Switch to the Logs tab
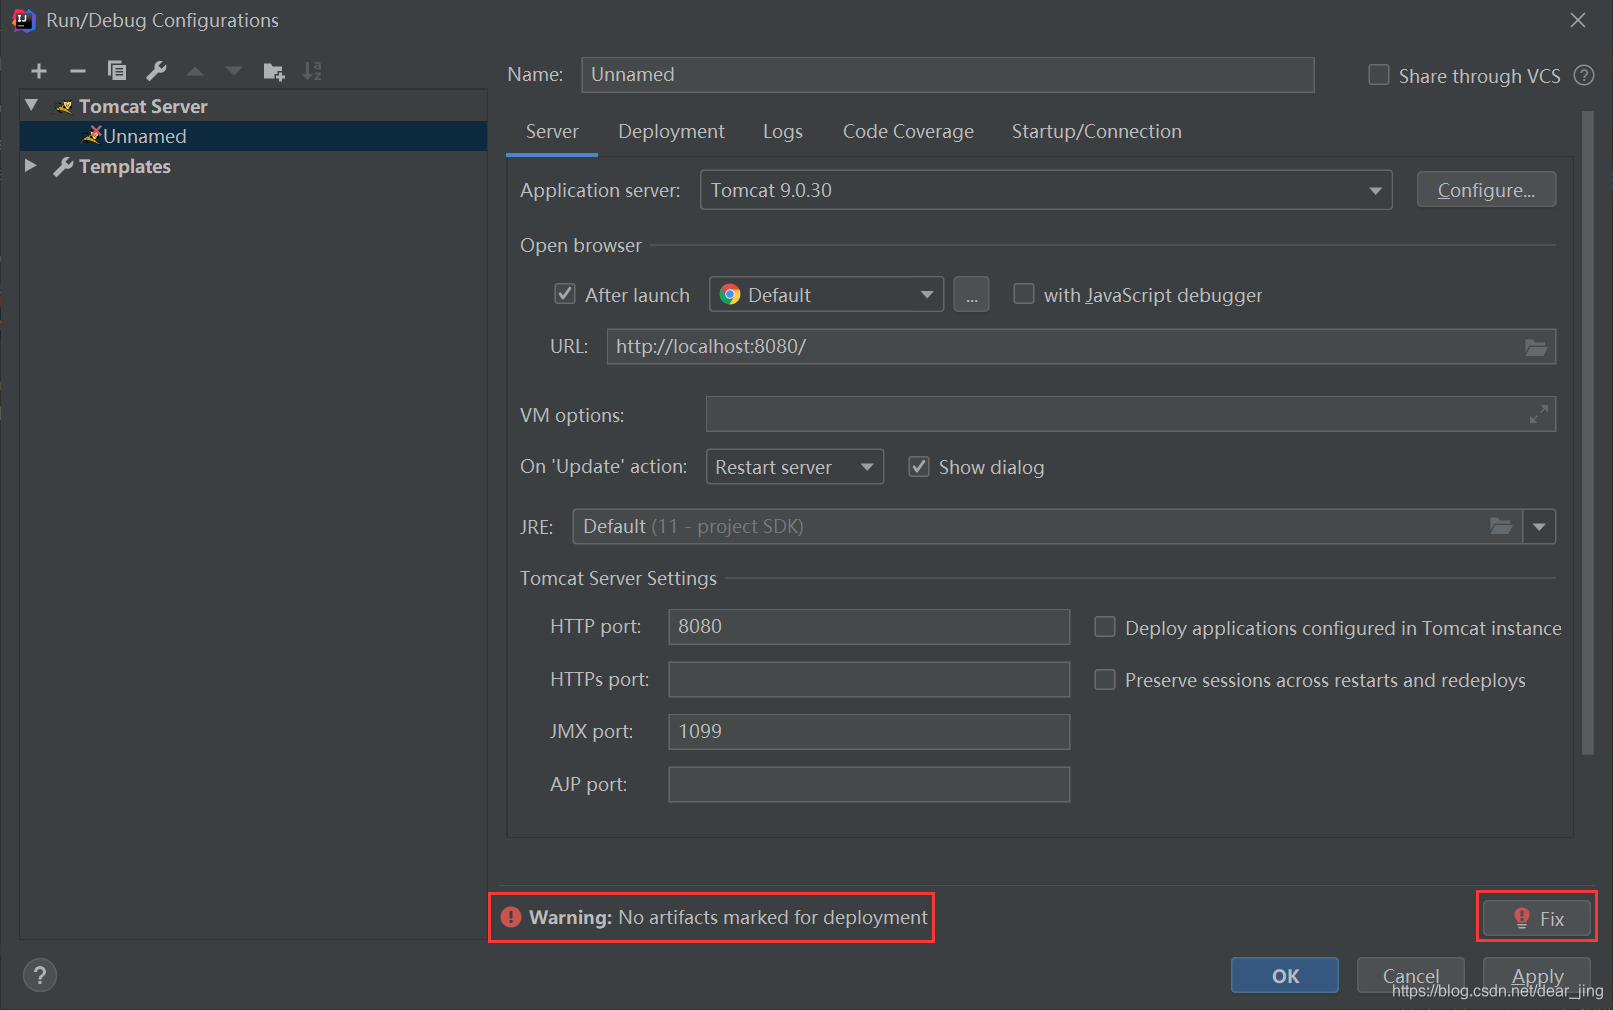The height and width of the screenshot is (1010, 1613). click(x=783, y=132)
